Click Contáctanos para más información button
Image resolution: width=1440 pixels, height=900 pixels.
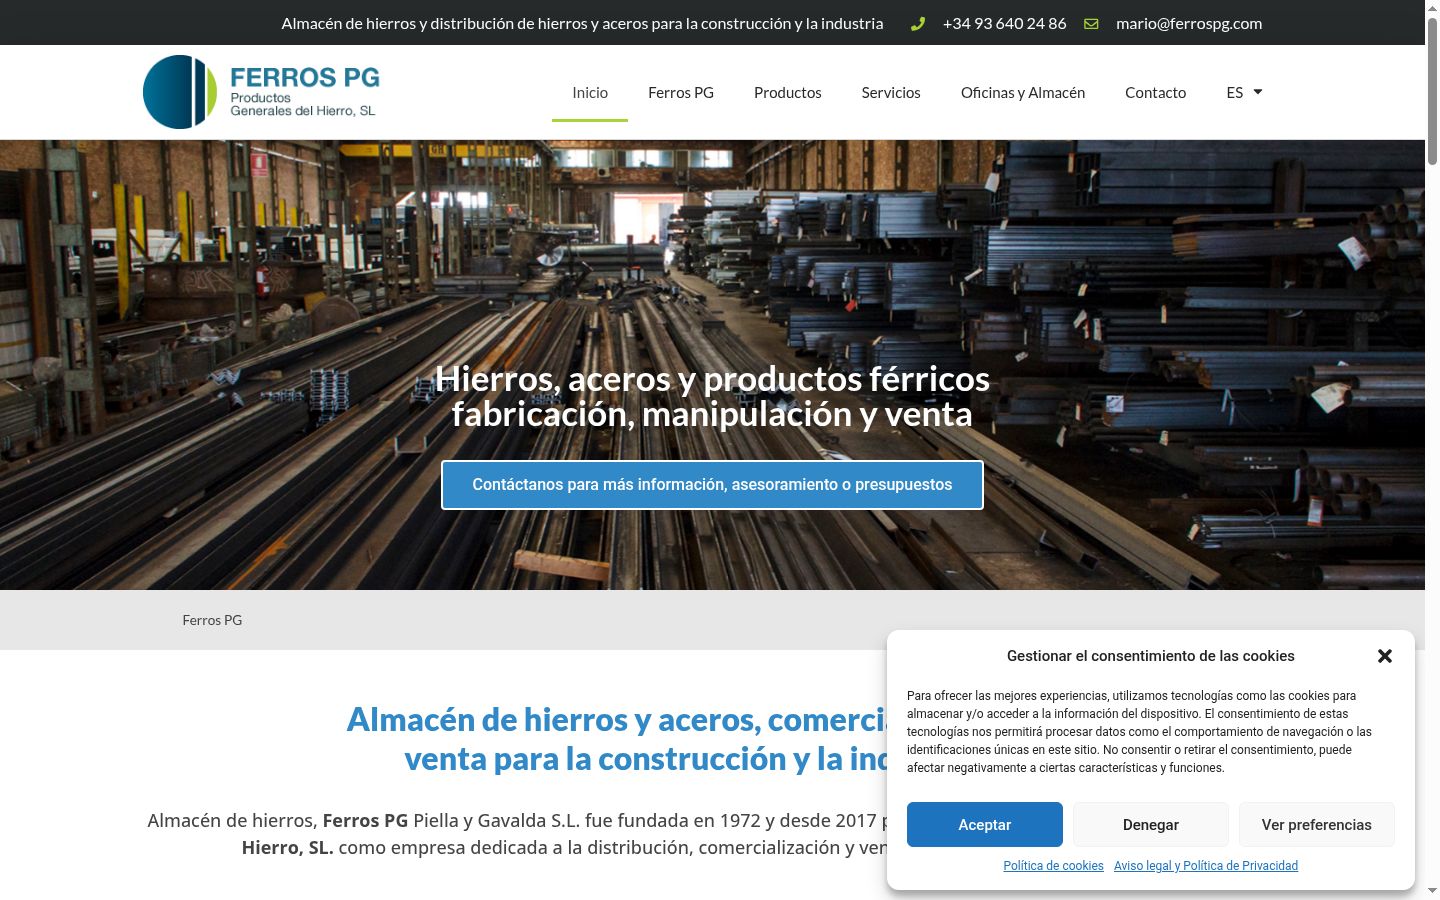[712, 485]
